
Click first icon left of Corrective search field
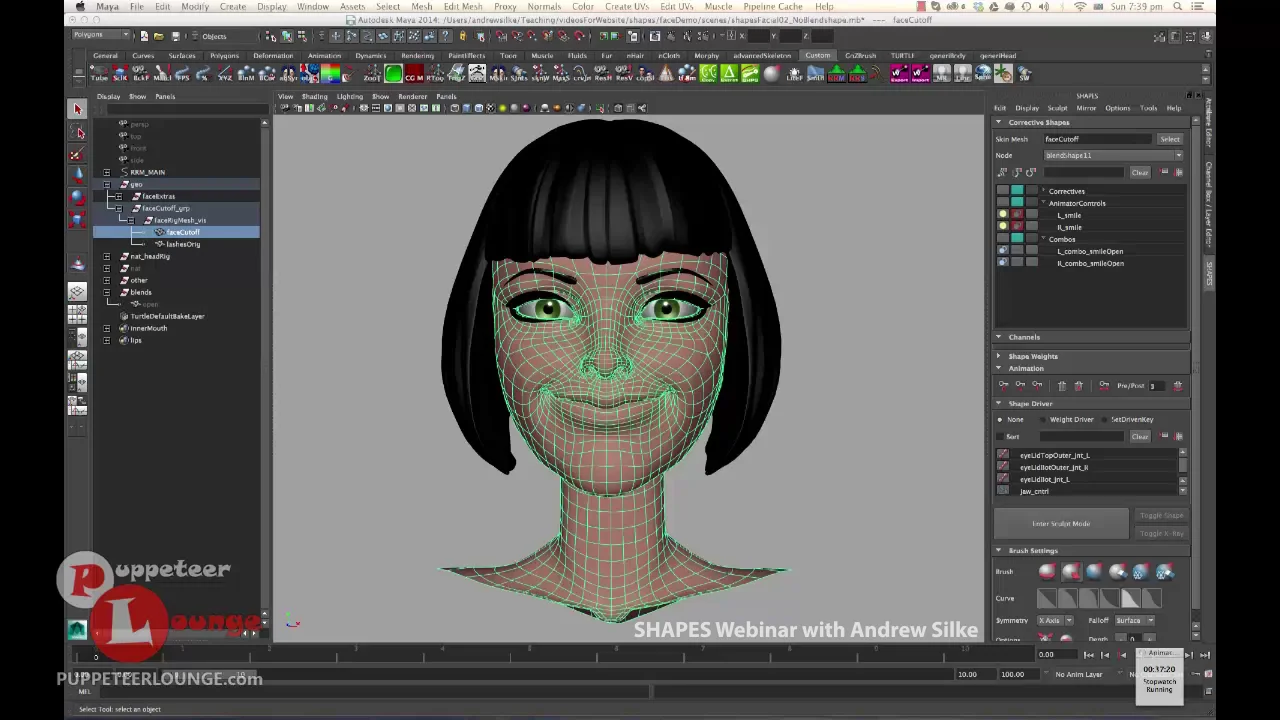pos(1003,172)
